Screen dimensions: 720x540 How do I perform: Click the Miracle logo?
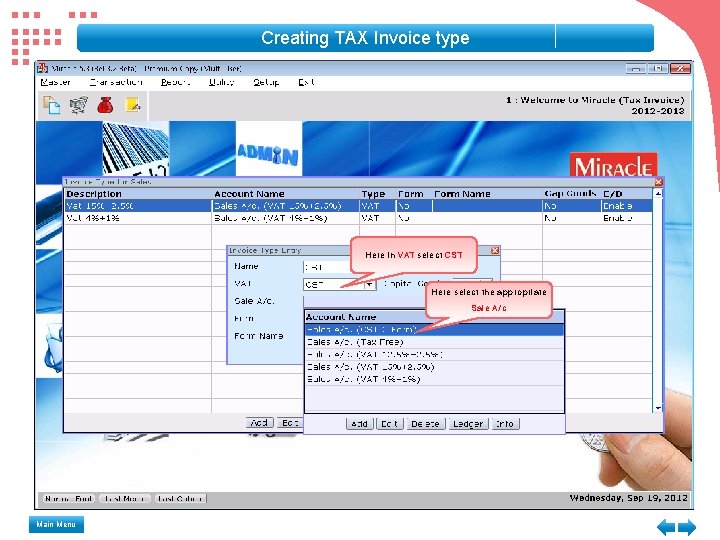(x=613, y=166)
